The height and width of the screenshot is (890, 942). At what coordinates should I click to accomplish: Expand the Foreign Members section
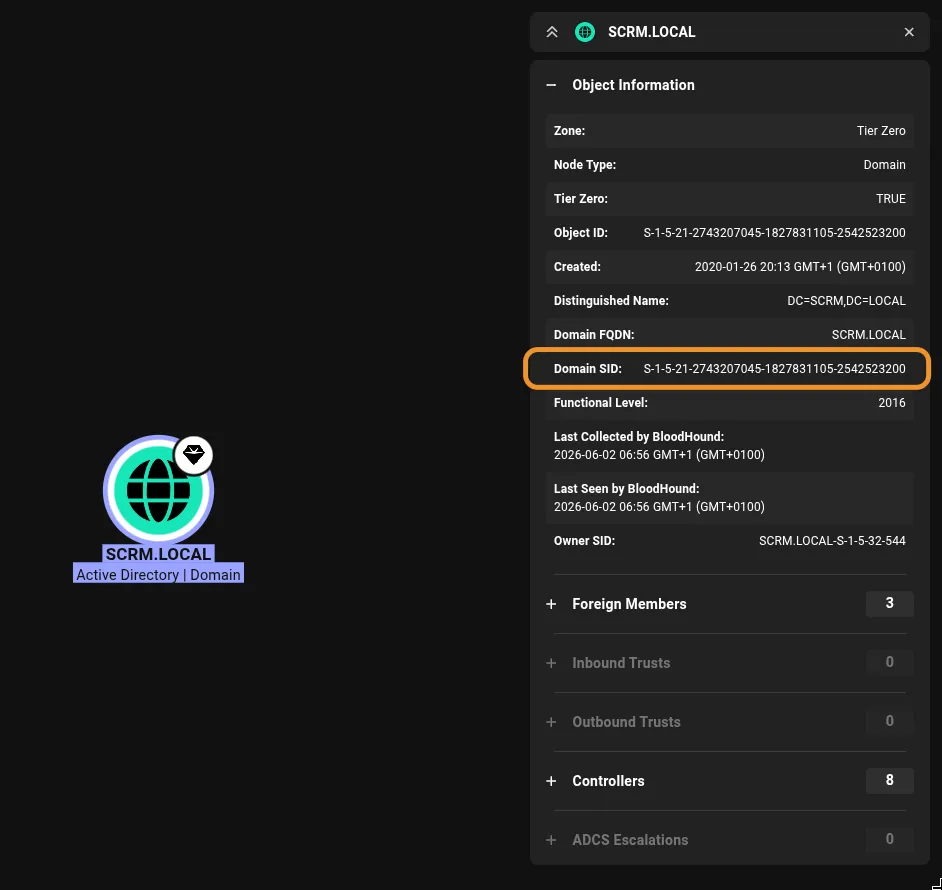pos(551,604)
